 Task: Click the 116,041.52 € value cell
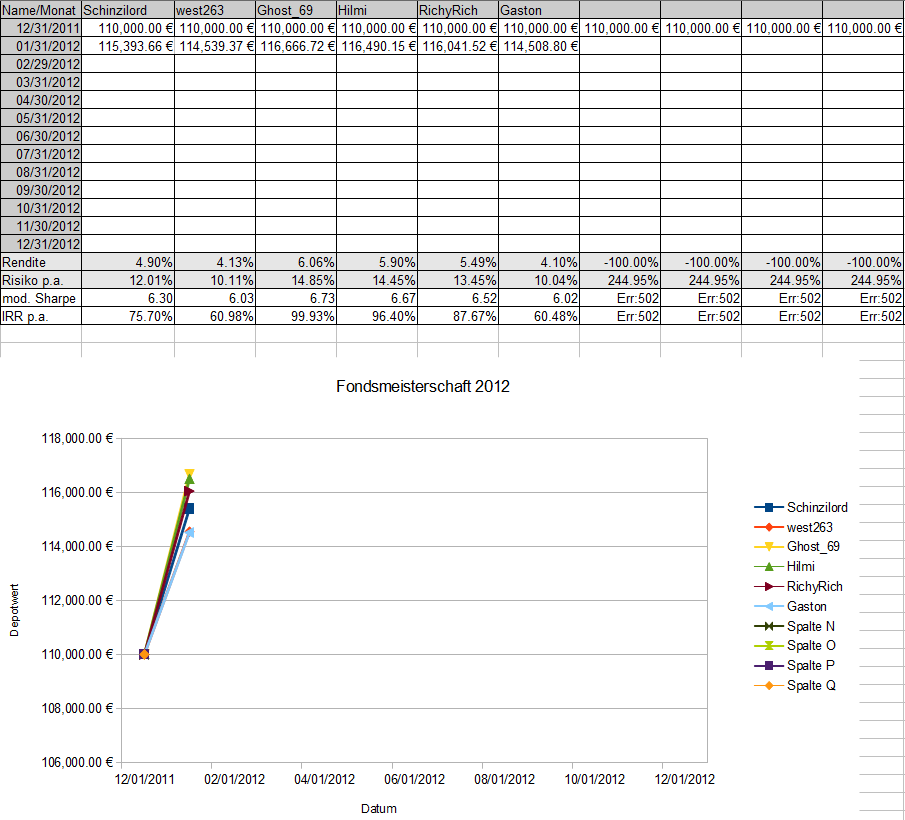coord(458,46)
